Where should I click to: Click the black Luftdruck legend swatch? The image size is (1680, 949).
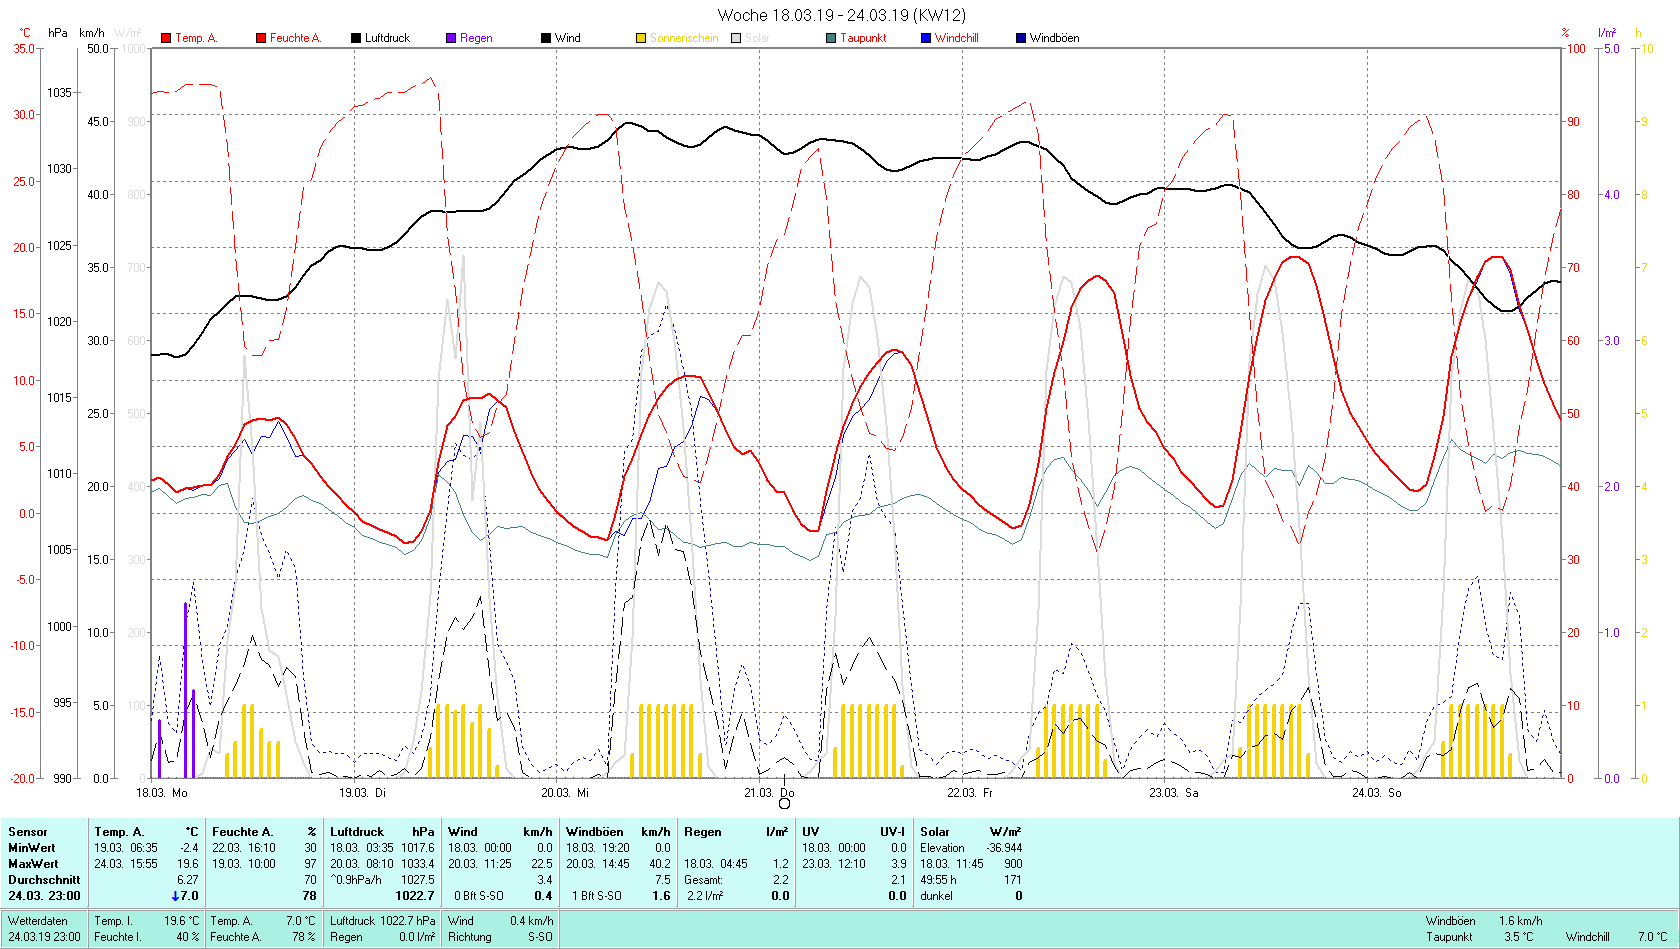point(356,38)
